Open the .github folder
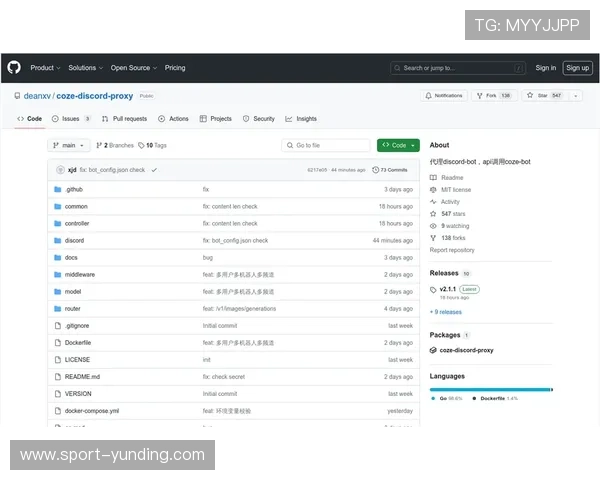 point(74,189)
